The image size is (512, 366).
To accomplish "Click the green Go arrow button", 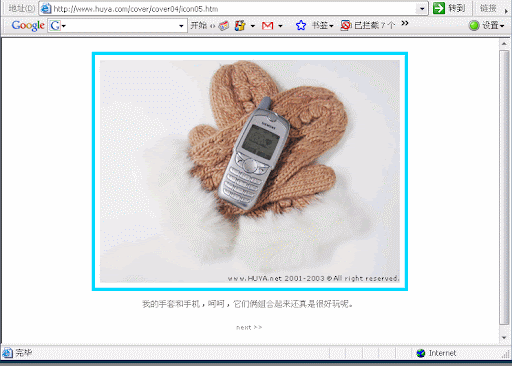I will point(439,8).
